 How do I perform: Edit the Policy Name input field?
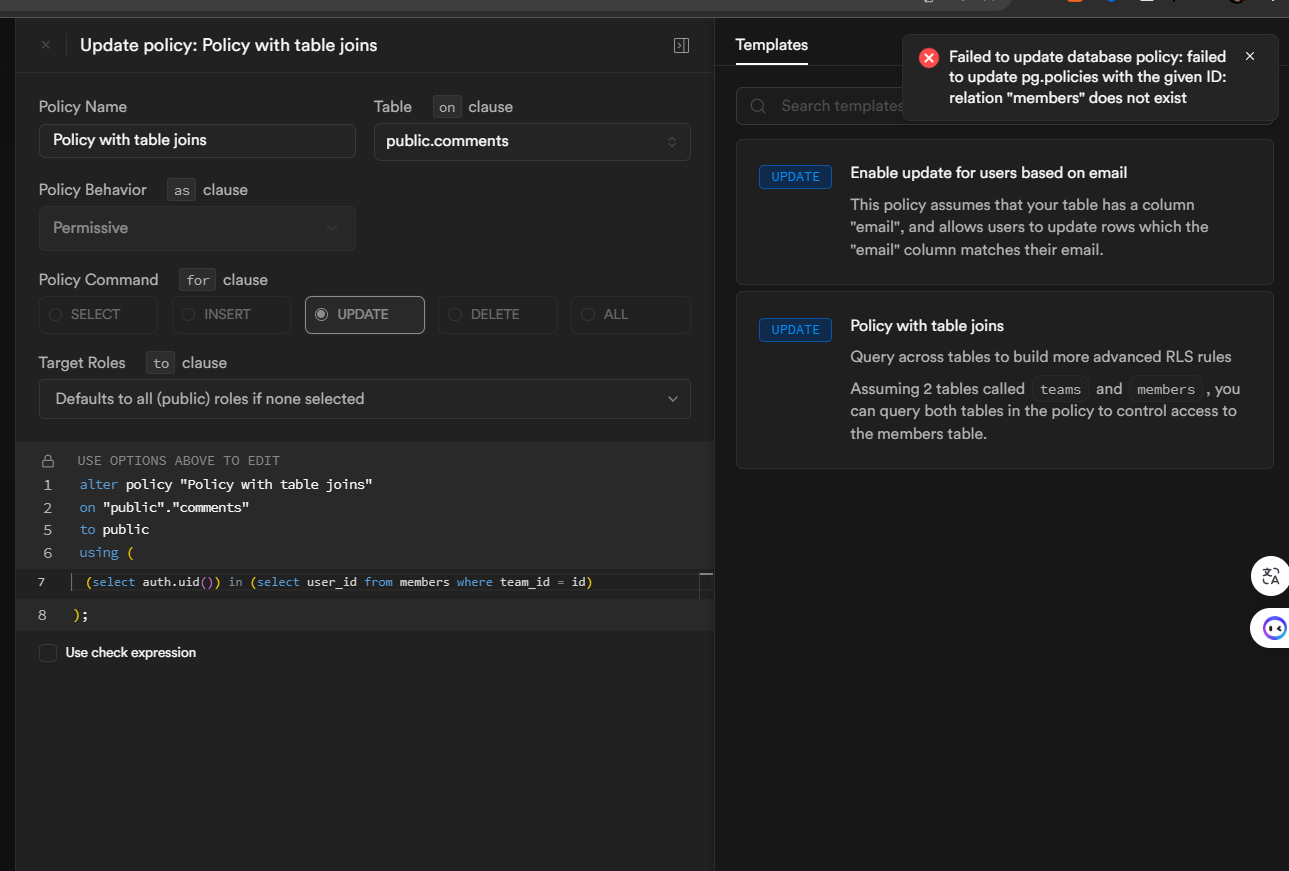point(197,140)
